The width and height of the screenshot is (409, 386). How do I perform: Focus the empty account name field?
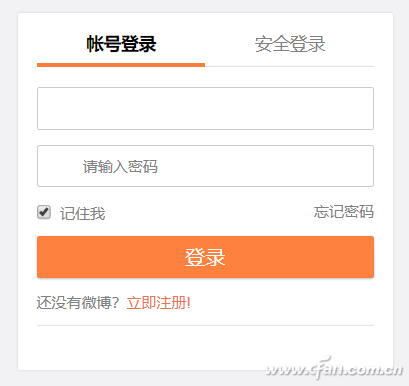(x=205, y=108)
